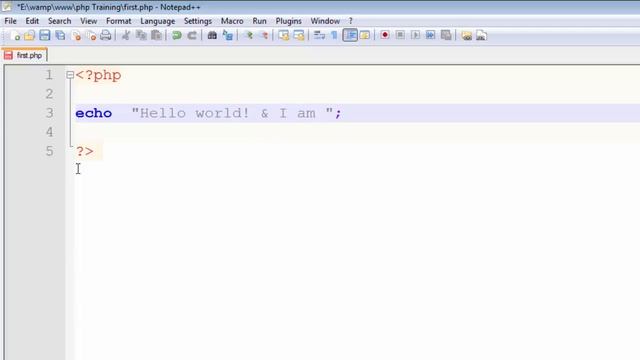This screenshot has height=360, width=640.
Task: Open the ? help menu
Action: (x=351, y=21)
